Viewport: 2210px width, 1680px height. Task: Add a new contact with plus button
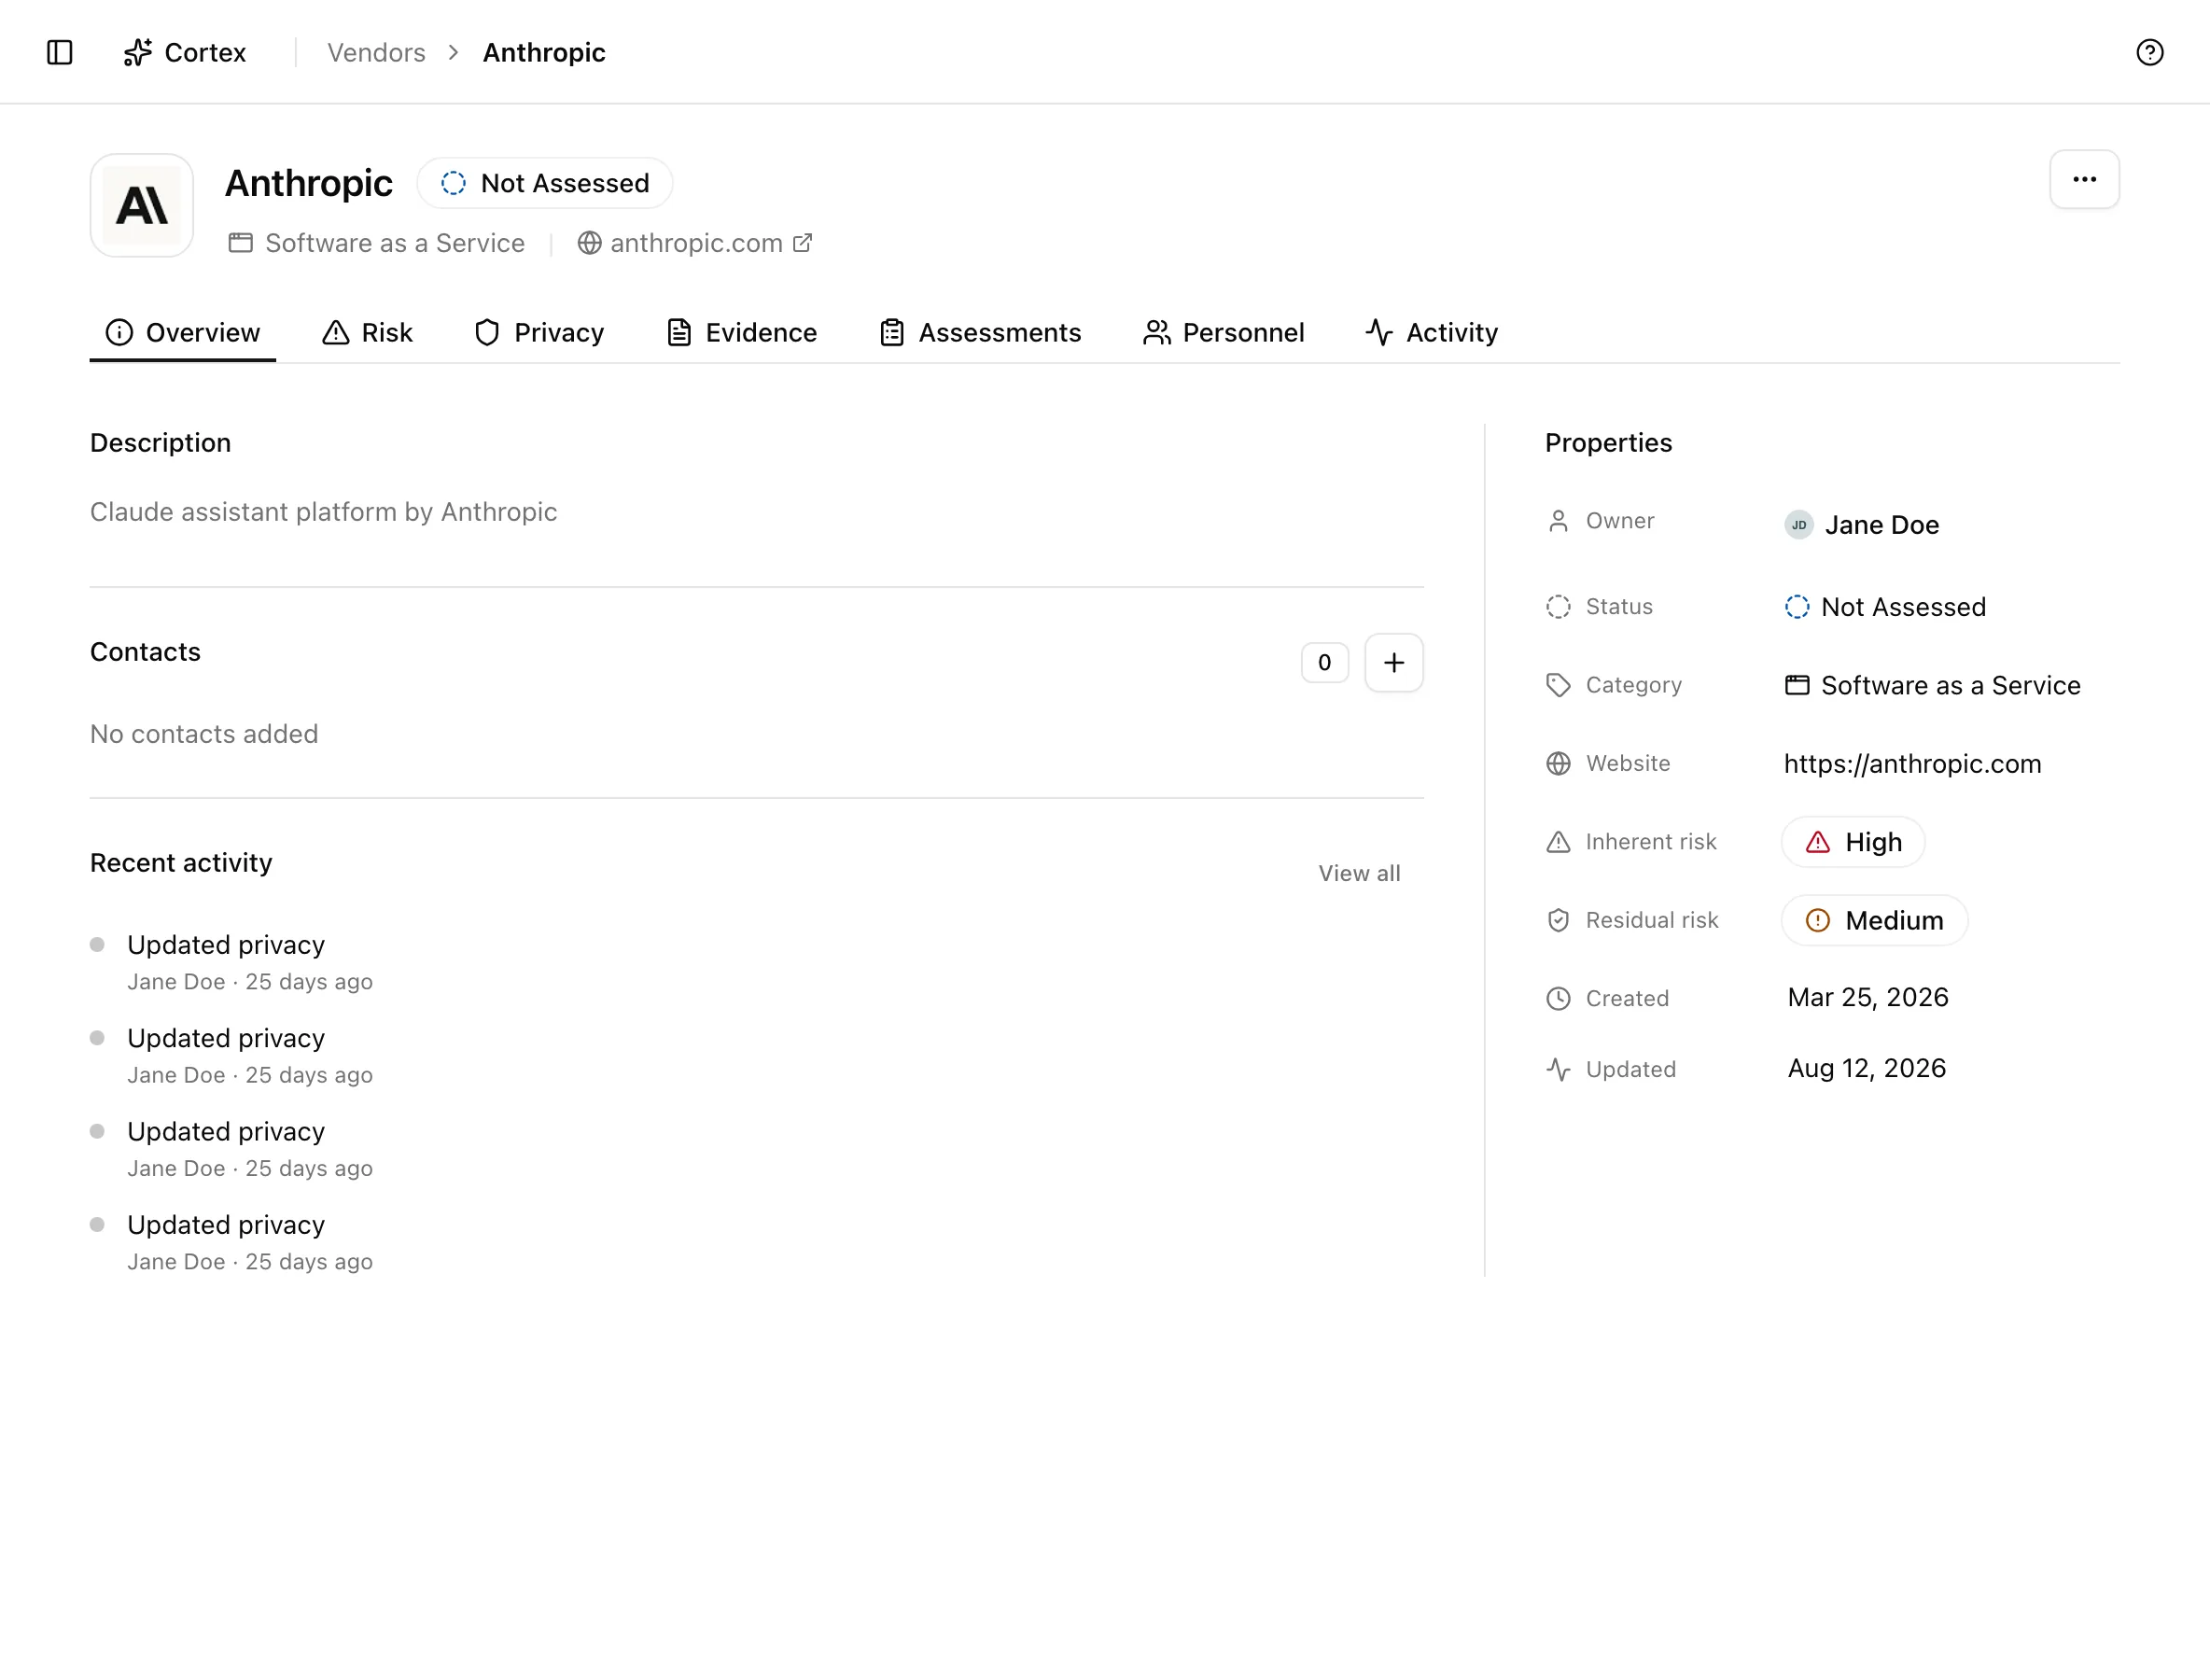1394,662
